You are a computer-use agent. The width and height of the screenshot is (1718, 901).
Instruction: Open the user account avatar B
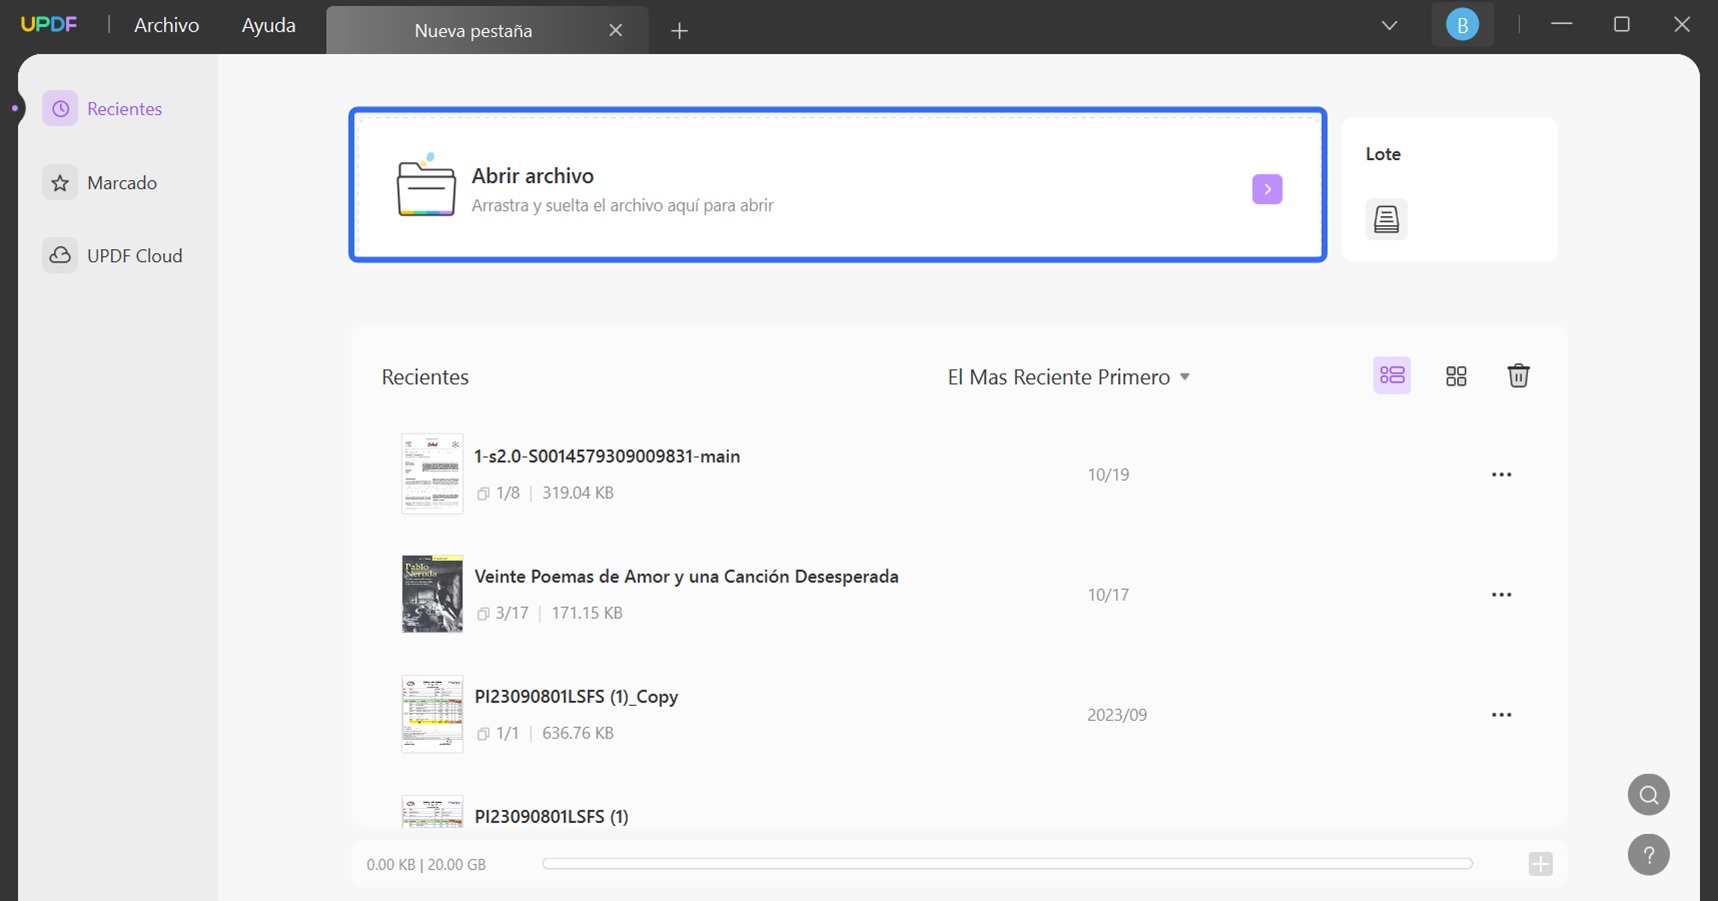tap(1462, 25)
